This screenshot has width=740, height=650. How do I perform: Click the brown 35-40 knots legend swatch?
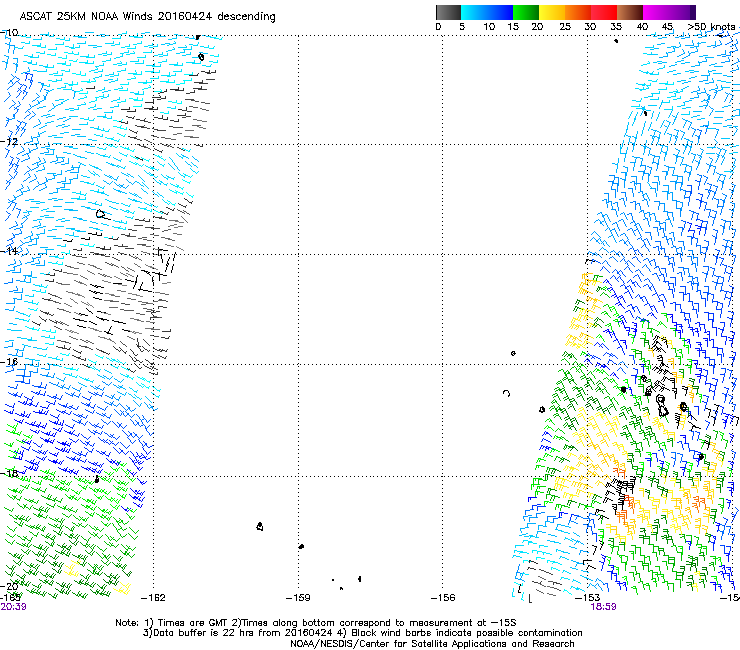point(630,12)
